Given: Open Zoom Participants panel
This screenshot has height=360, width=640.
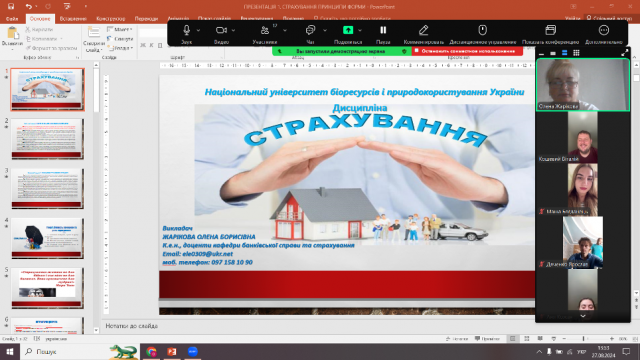Looking at the screenshot, I should [265, 30].
